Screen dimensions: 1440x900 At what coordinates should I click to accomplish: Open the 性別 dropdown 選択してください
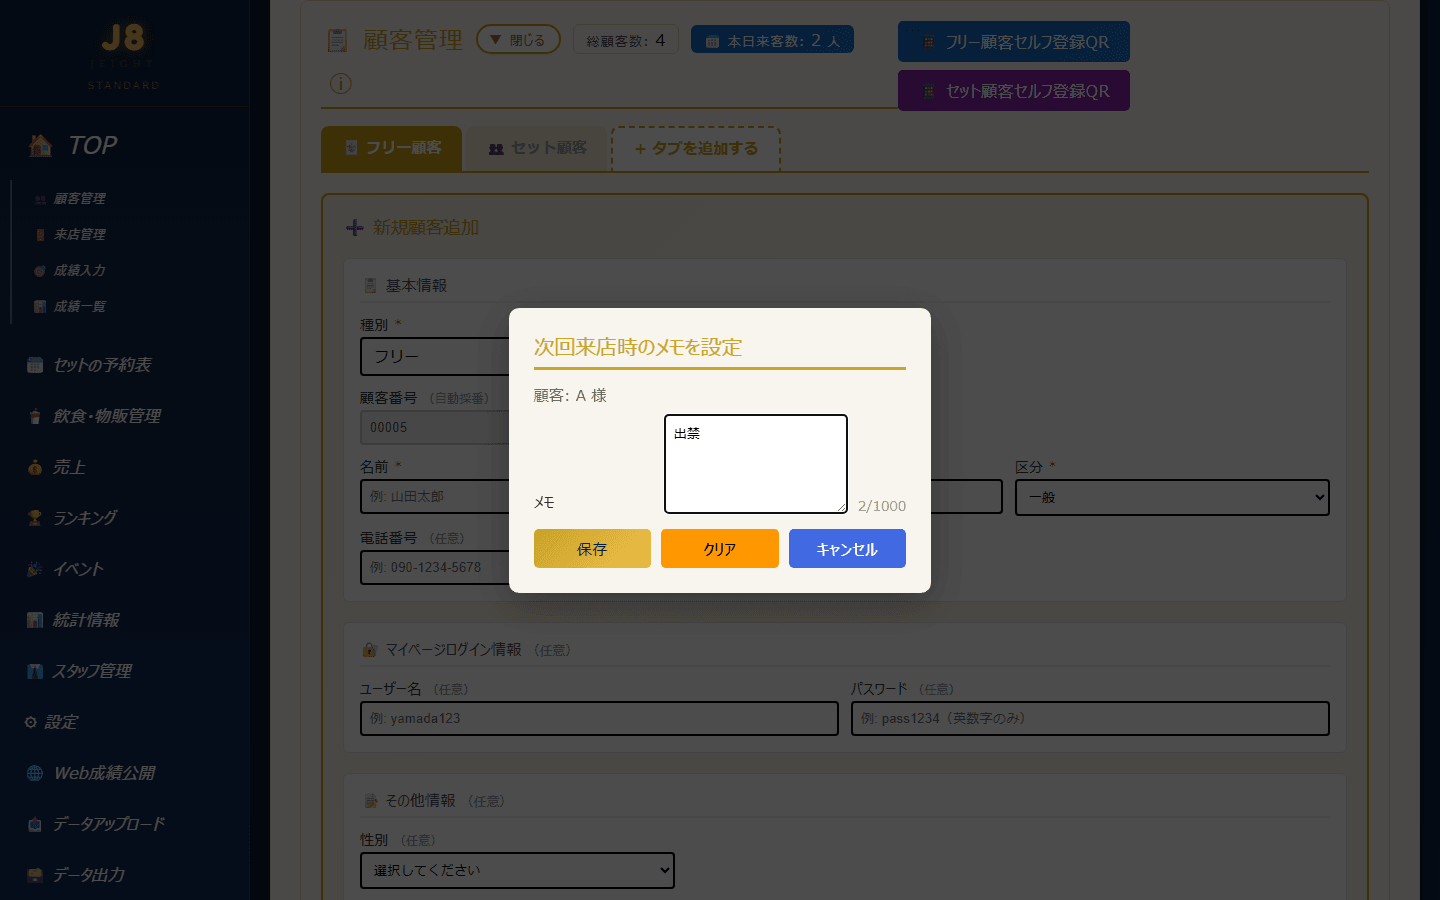pos(517,870)
